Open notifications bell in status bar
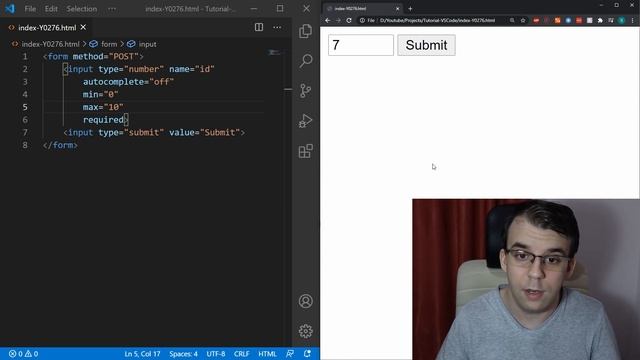This screenshot has height=360, width=640. tap(307, 354)
